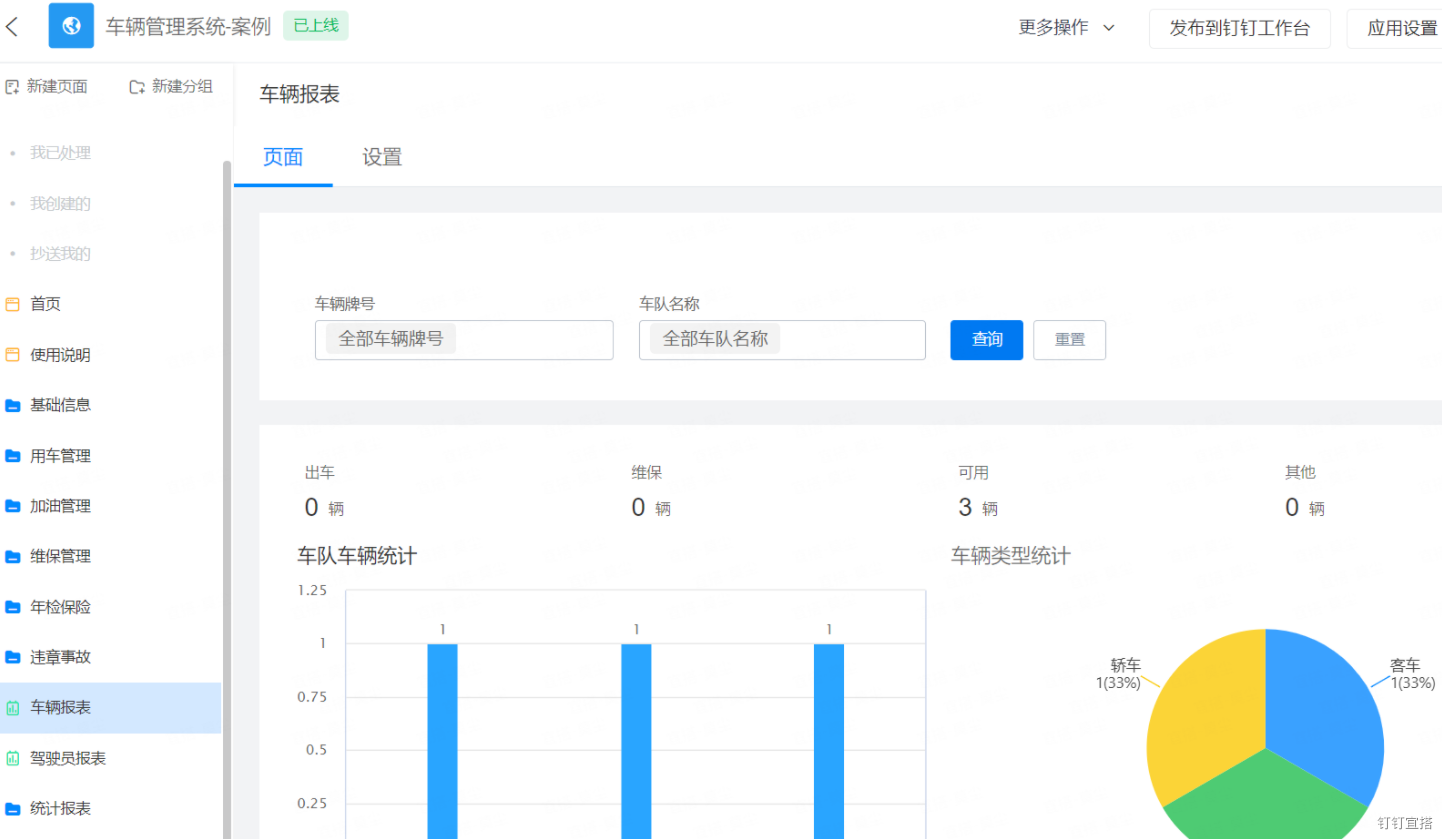Image resolution: width=1442 pixels, height=839 pixels.
Task: Click the 车队车辆统计 chart title
Action: 357,556
